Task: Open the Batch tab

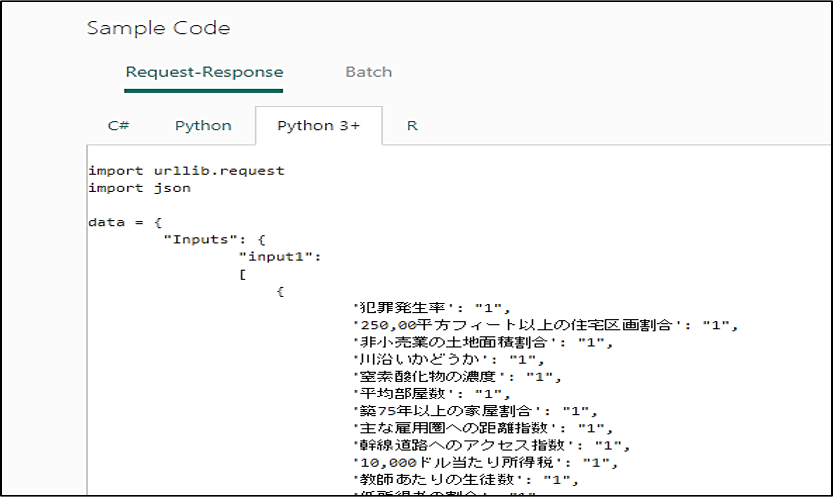Action: tap(368, 72)
